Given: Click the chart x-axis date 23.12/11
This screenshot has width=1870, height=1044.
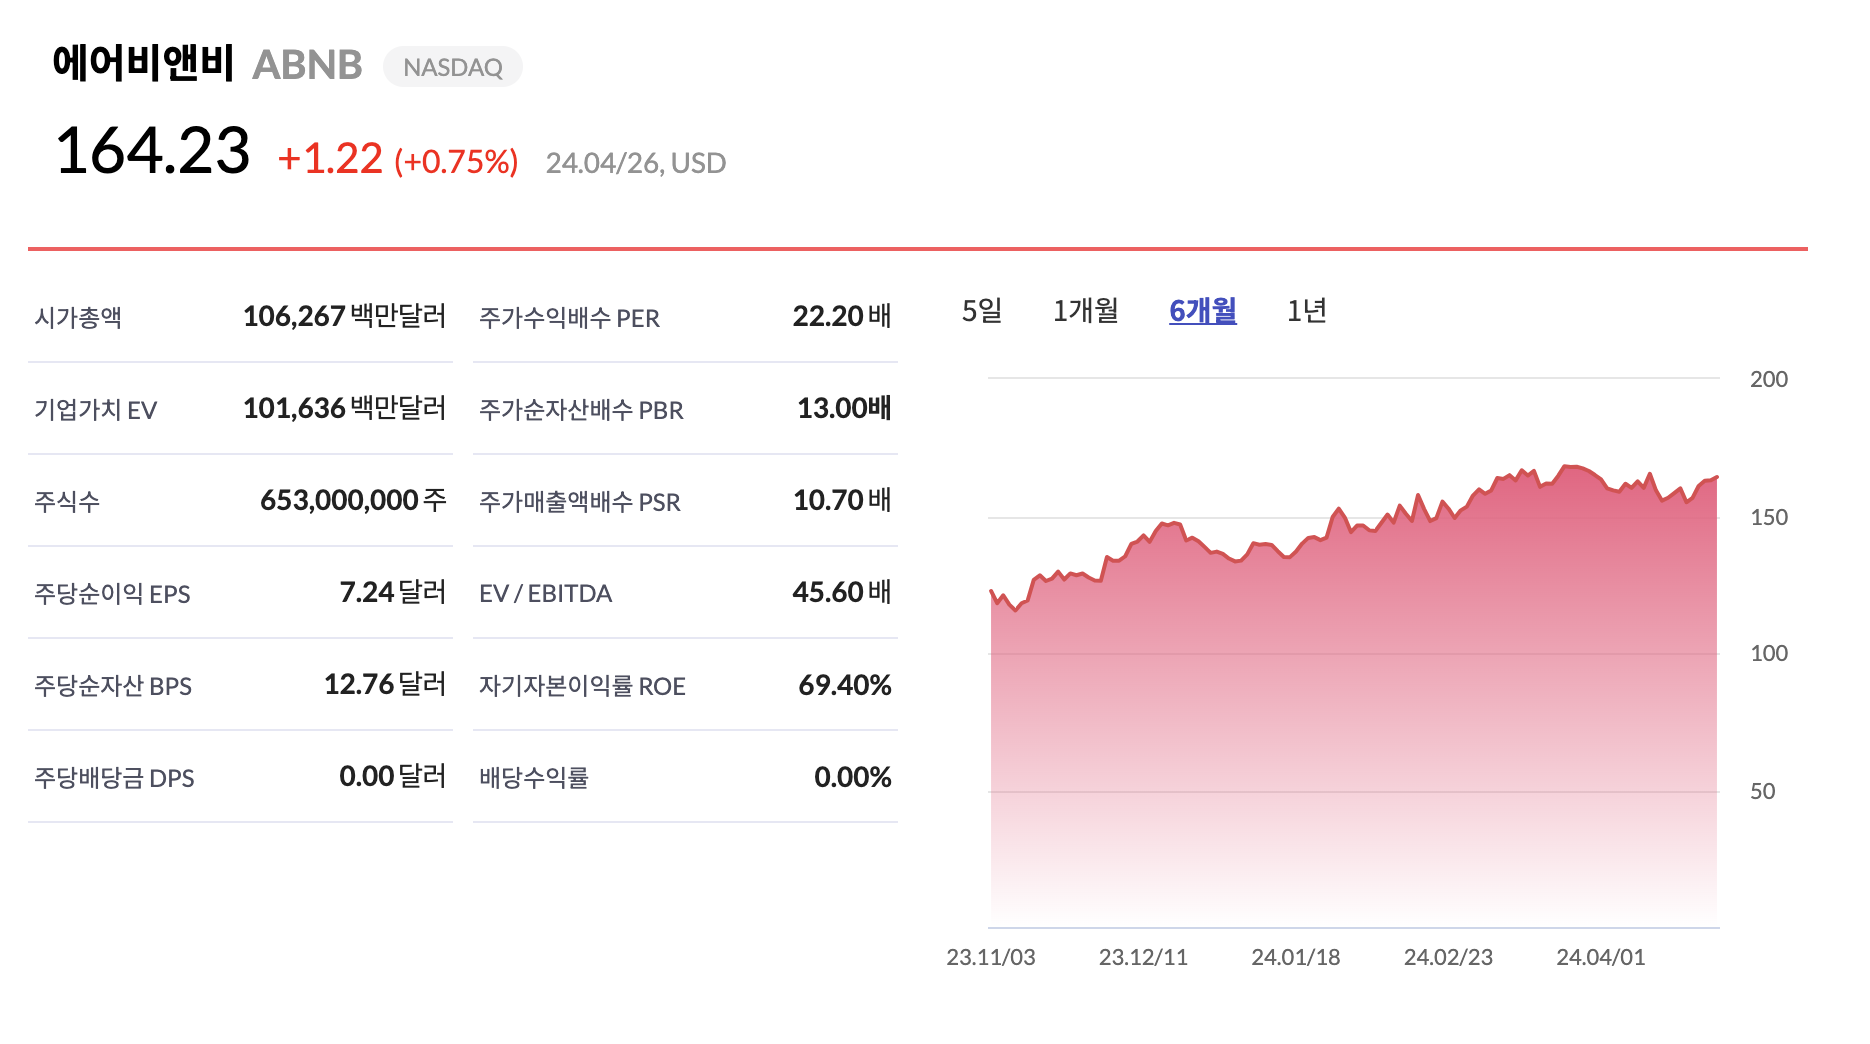Looking at the screenshot, I should pyautogui.click(x=1143, y=957).
